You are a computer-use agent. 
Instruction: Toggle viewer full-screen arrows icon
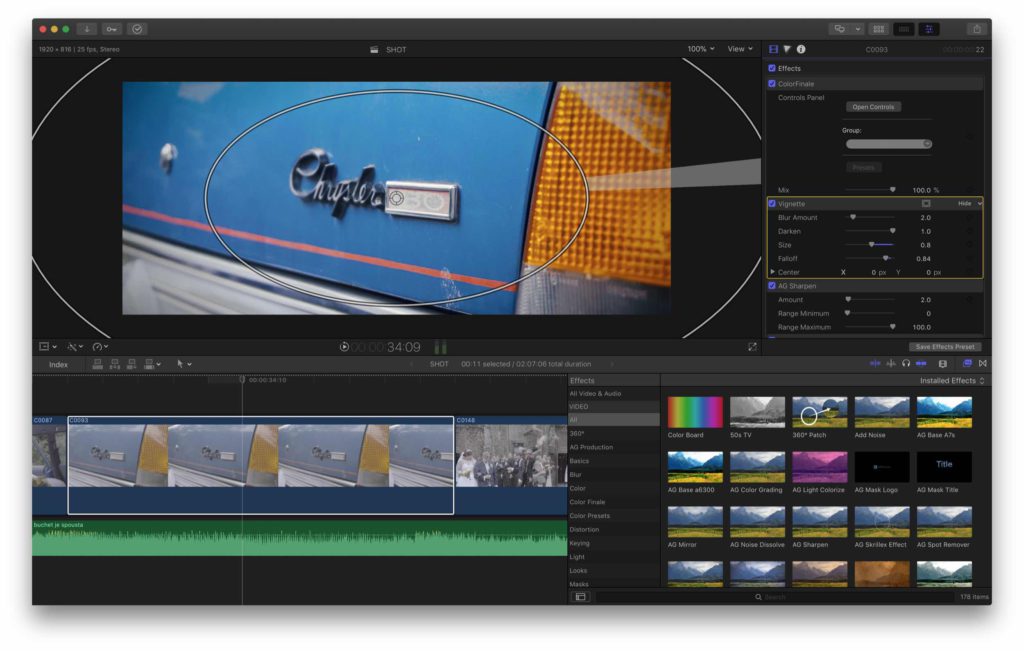point(752,347)
